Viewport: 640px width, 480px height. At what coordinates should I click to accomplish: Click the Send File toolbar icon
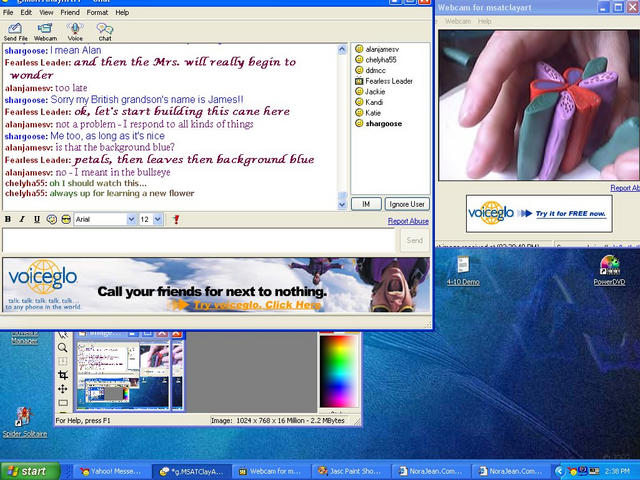[16, 32]
